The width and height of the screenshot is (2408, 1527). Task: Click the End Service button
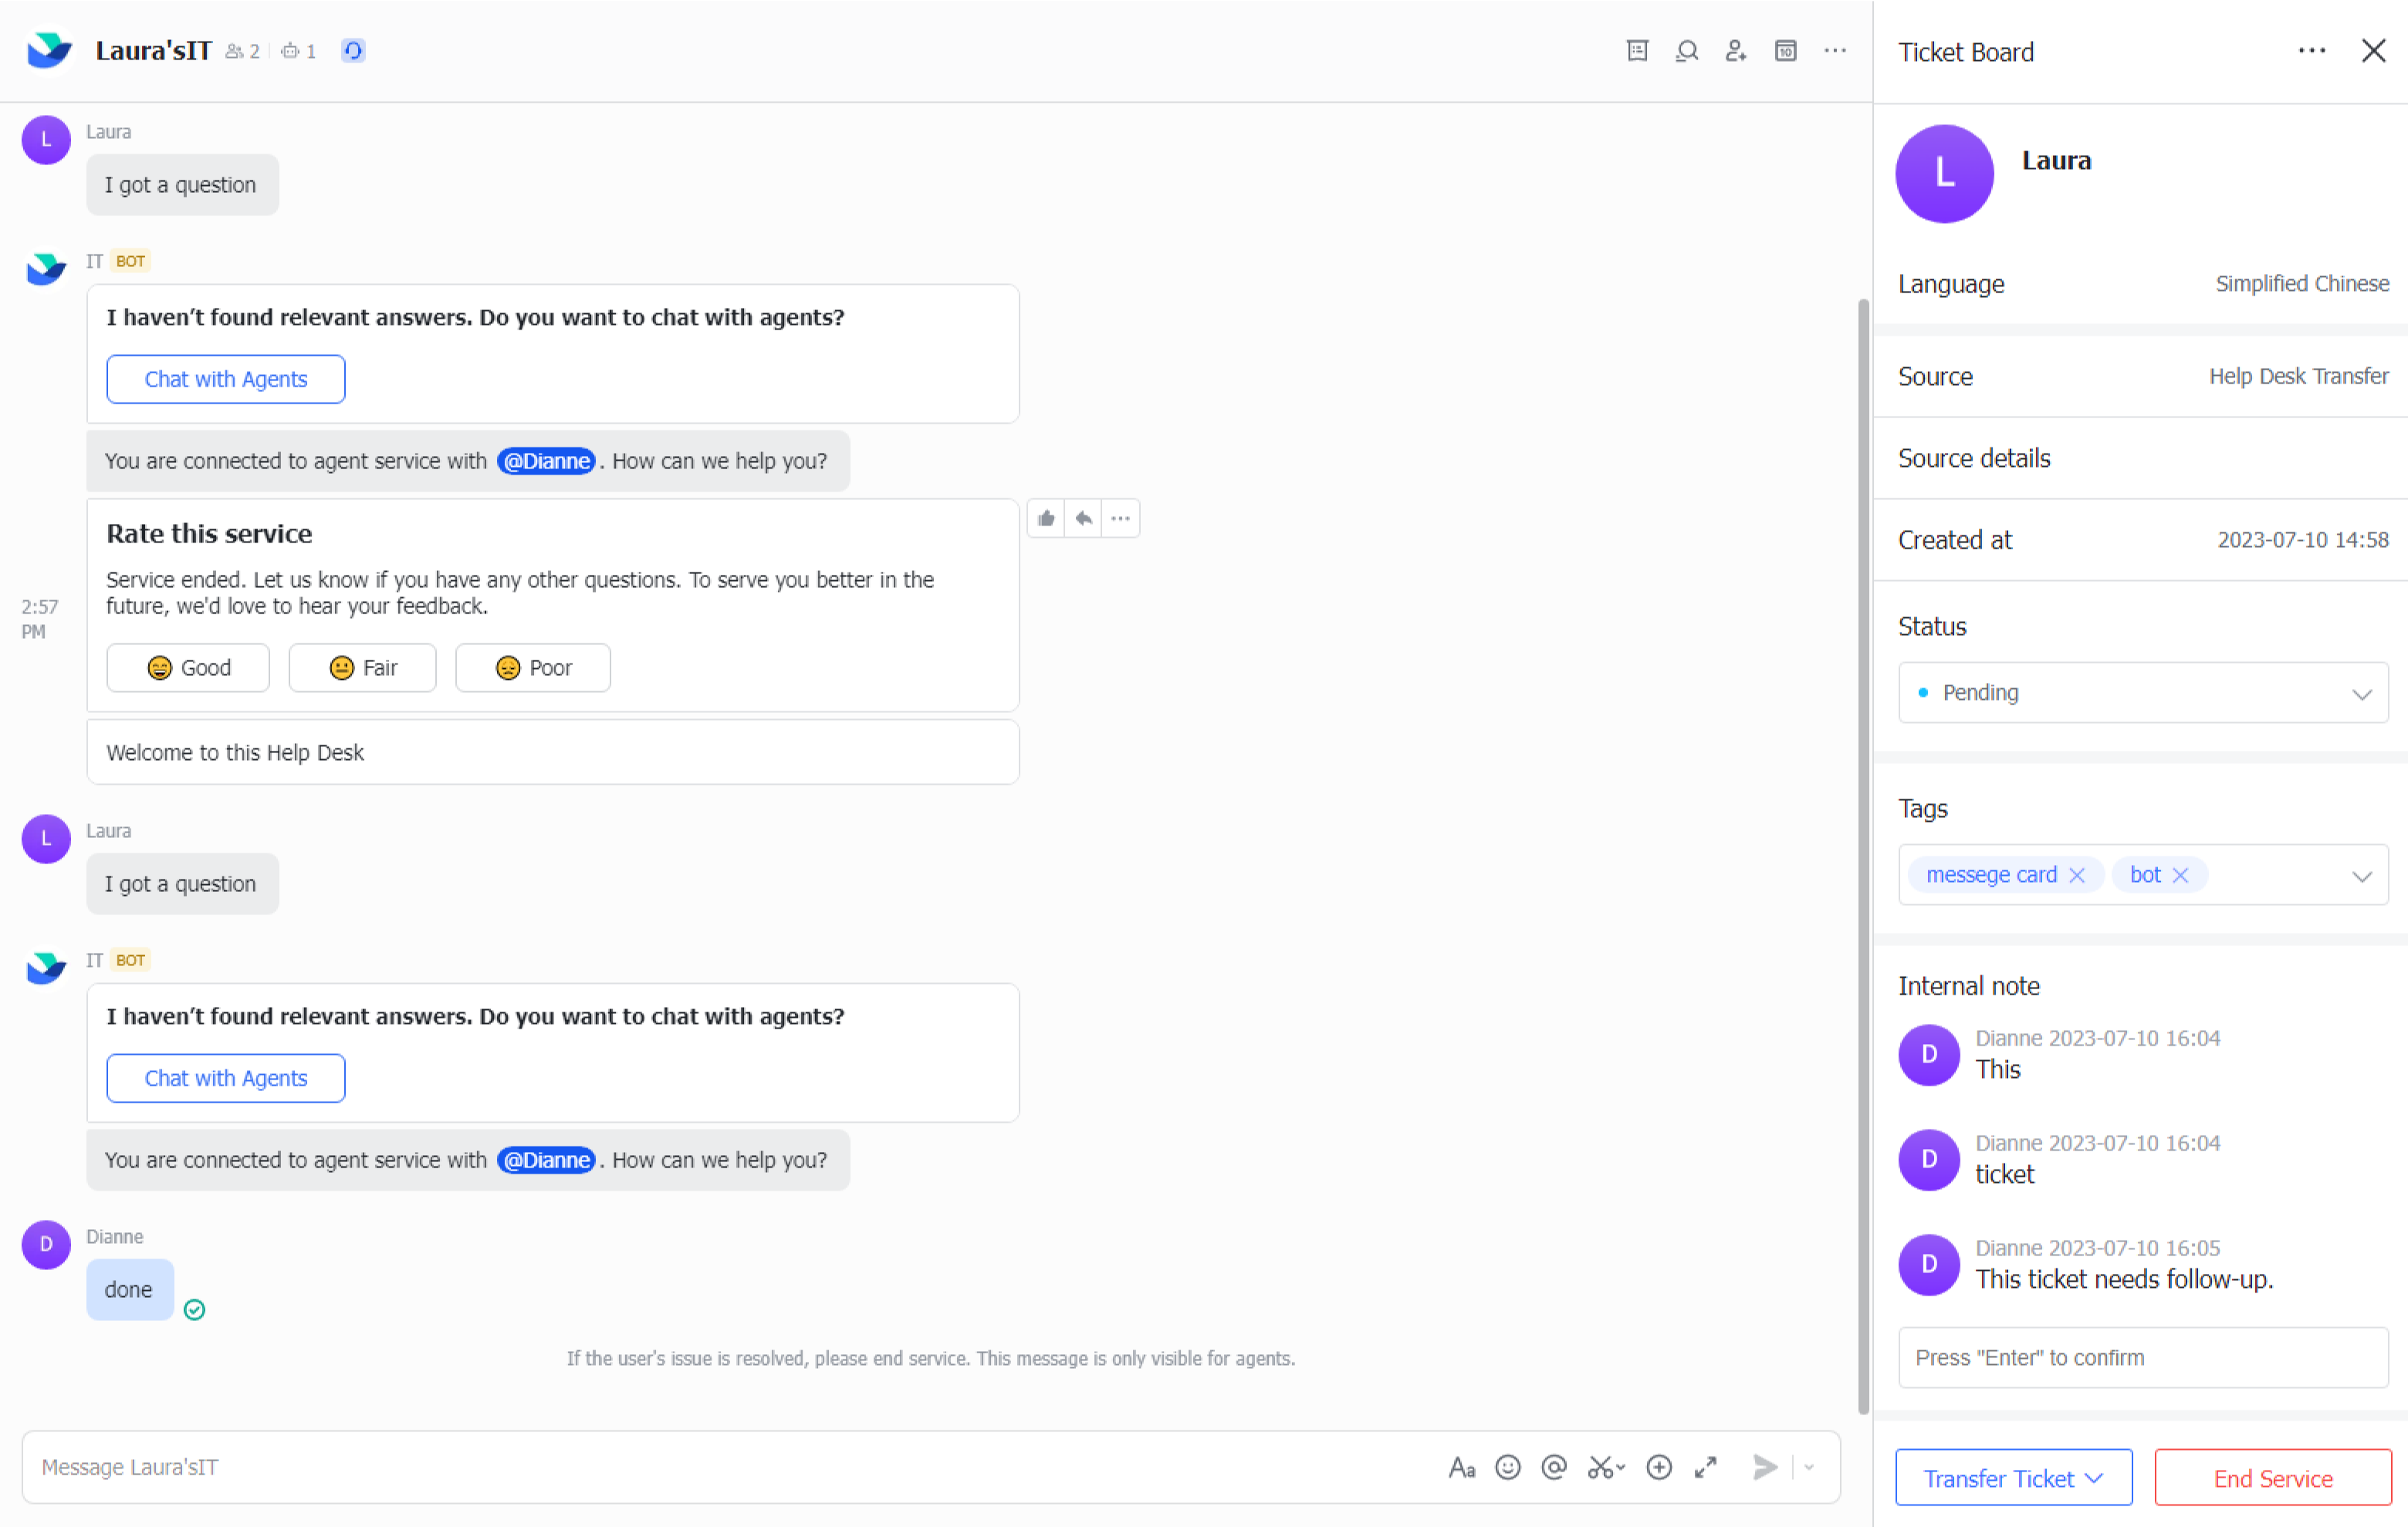[x=2272, y=1477]
